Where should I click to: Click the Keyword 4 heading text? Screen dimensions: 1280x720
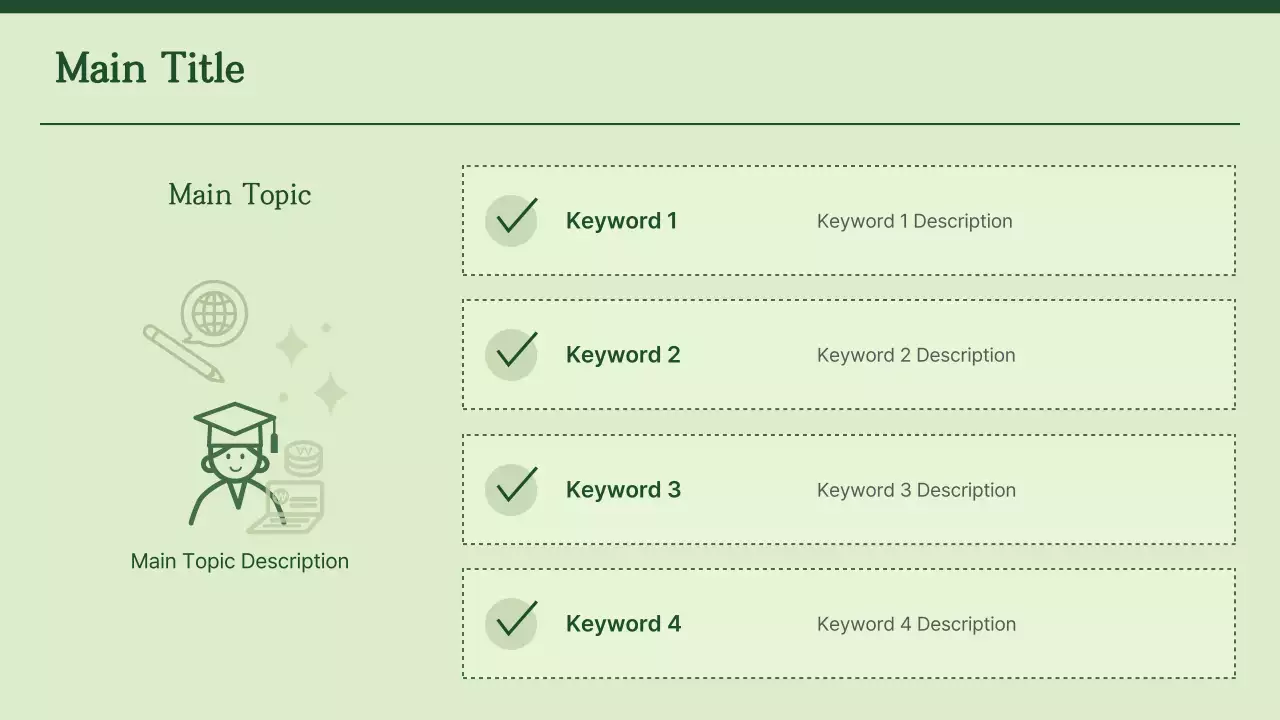[x=623, y=624]
